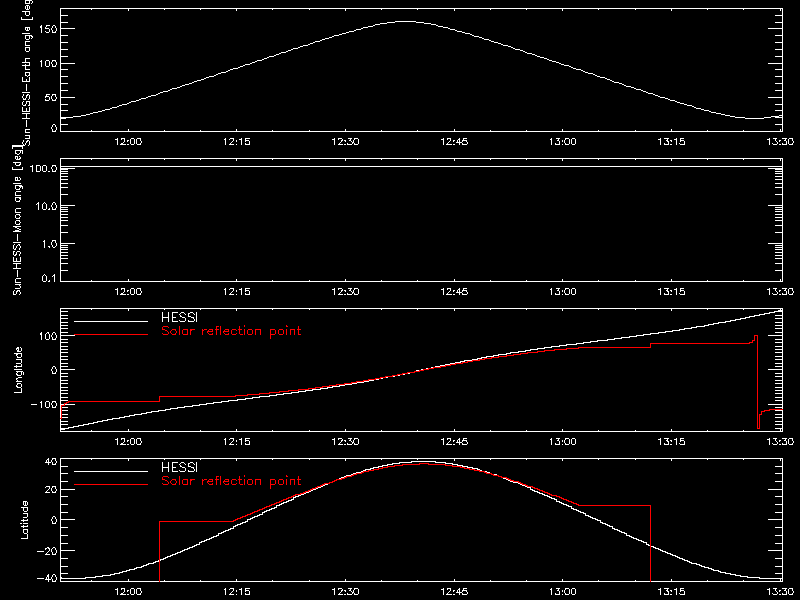The image size is (800, 600).
Task: Click the -100 tick on the Longitude axis
Action: 44,404
